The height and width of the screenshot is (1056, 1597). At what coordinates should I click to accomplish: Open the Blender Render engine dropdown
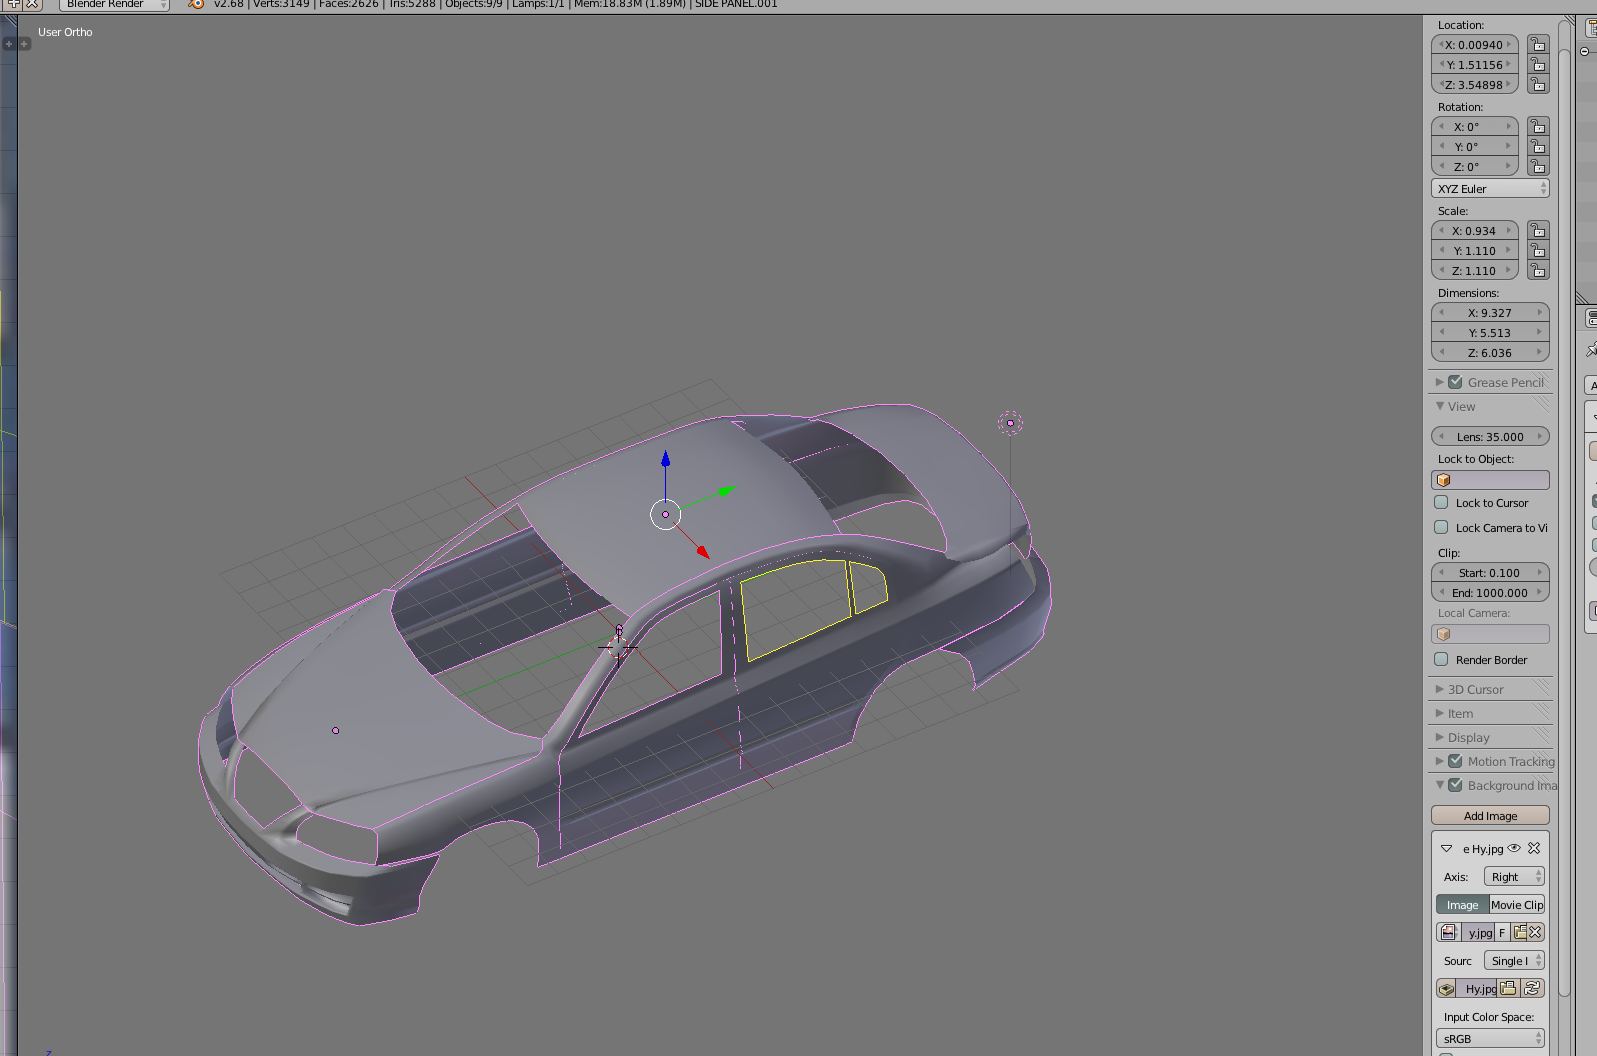click(x=113, y=5)
